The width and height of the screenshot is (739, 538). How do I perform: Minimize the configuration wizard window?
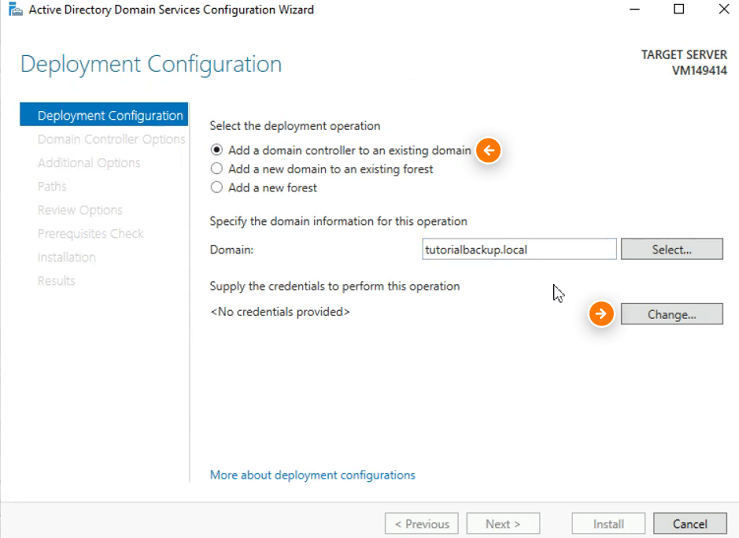tap(635, 9)
